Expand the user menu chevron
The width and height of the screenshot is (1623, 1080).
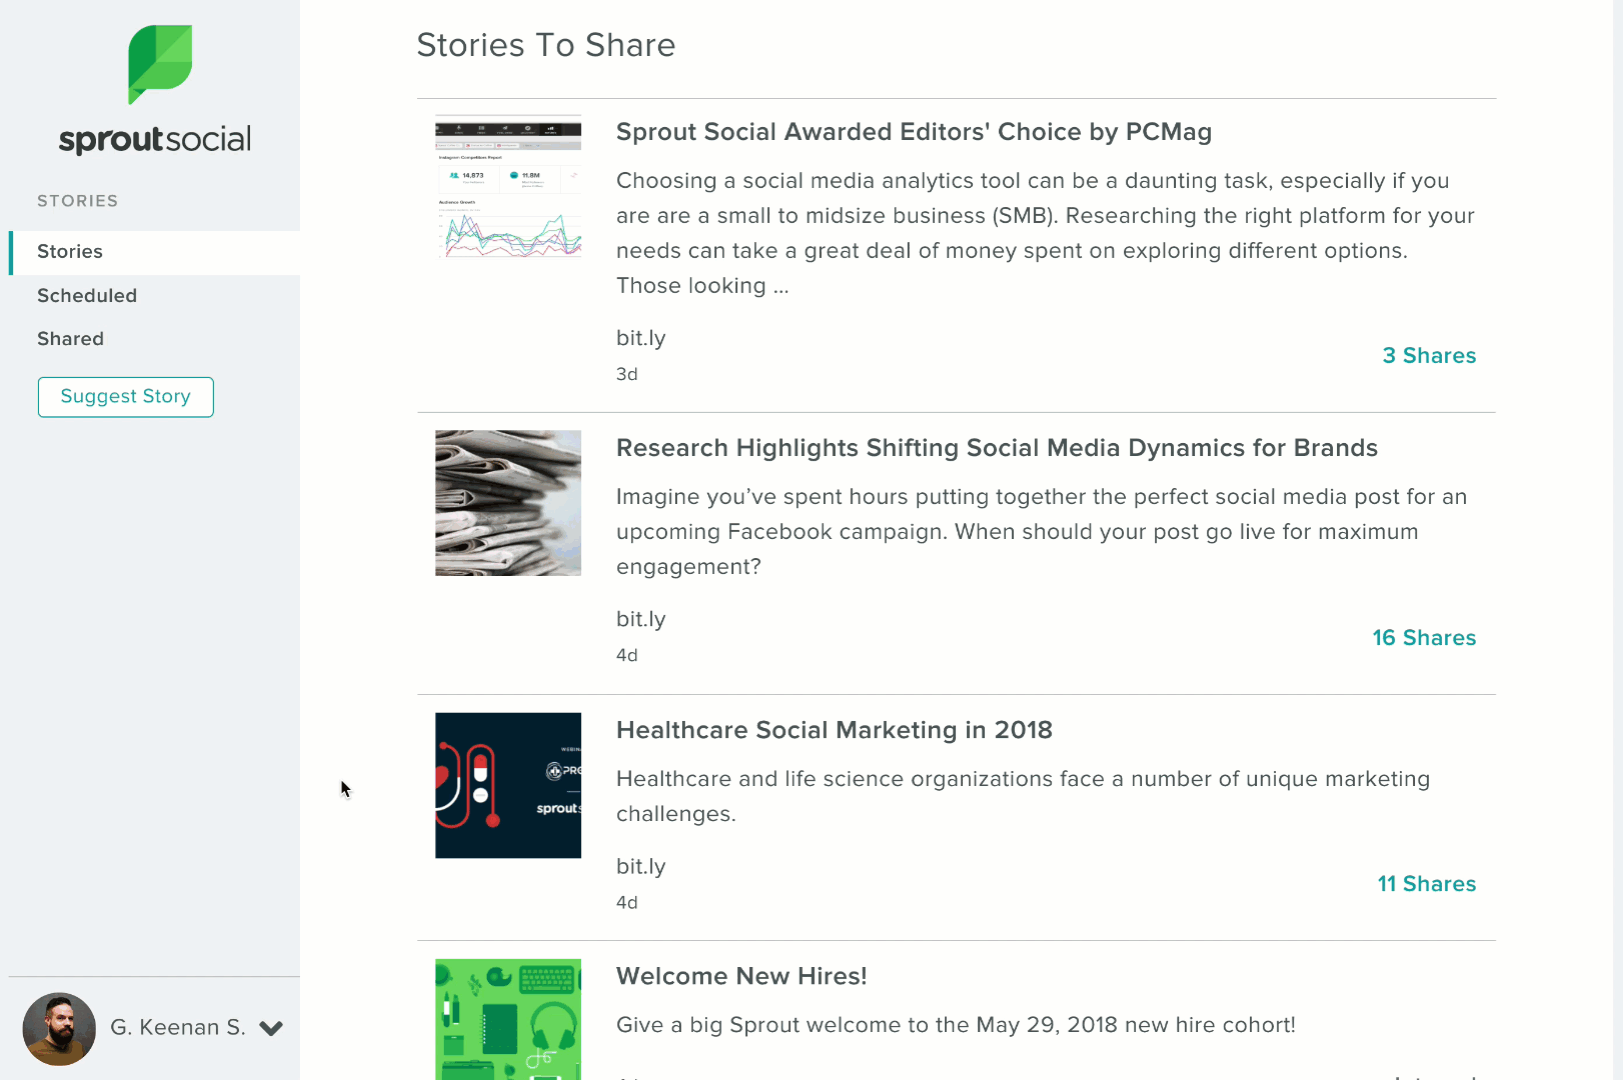pyautogui.click(x=271, y=1028)
